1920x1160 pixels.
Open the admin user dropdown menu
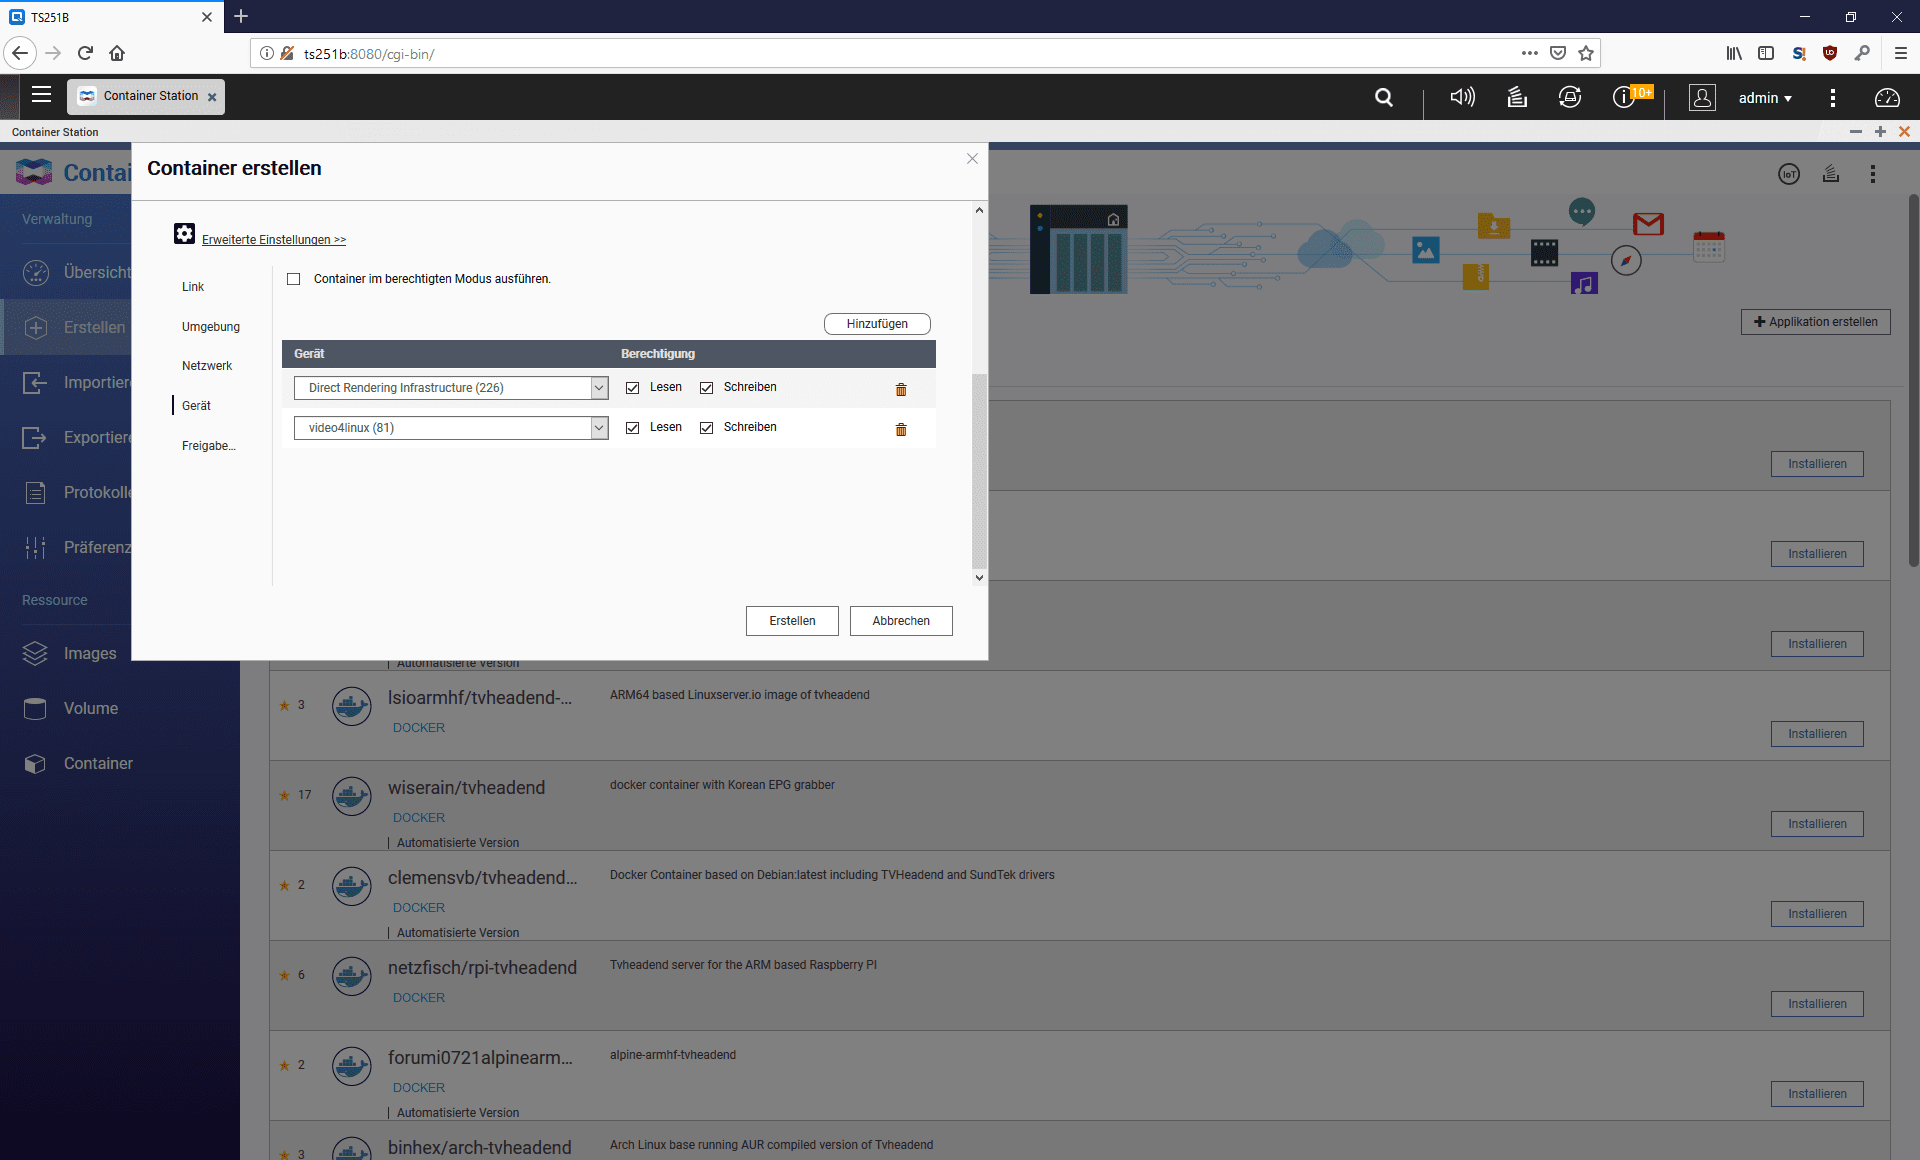pyautogui.click(x=1765, y=98)
